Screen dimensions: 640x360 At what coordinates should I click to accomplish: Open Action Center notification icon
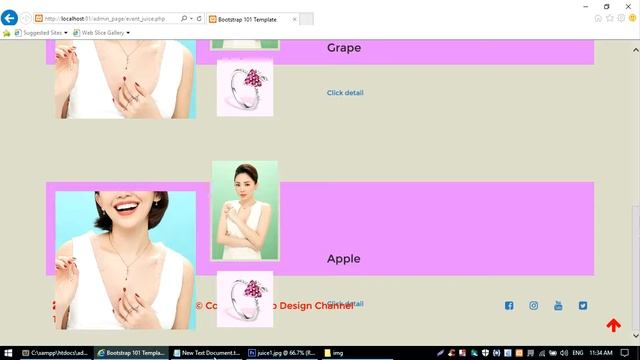625,353
